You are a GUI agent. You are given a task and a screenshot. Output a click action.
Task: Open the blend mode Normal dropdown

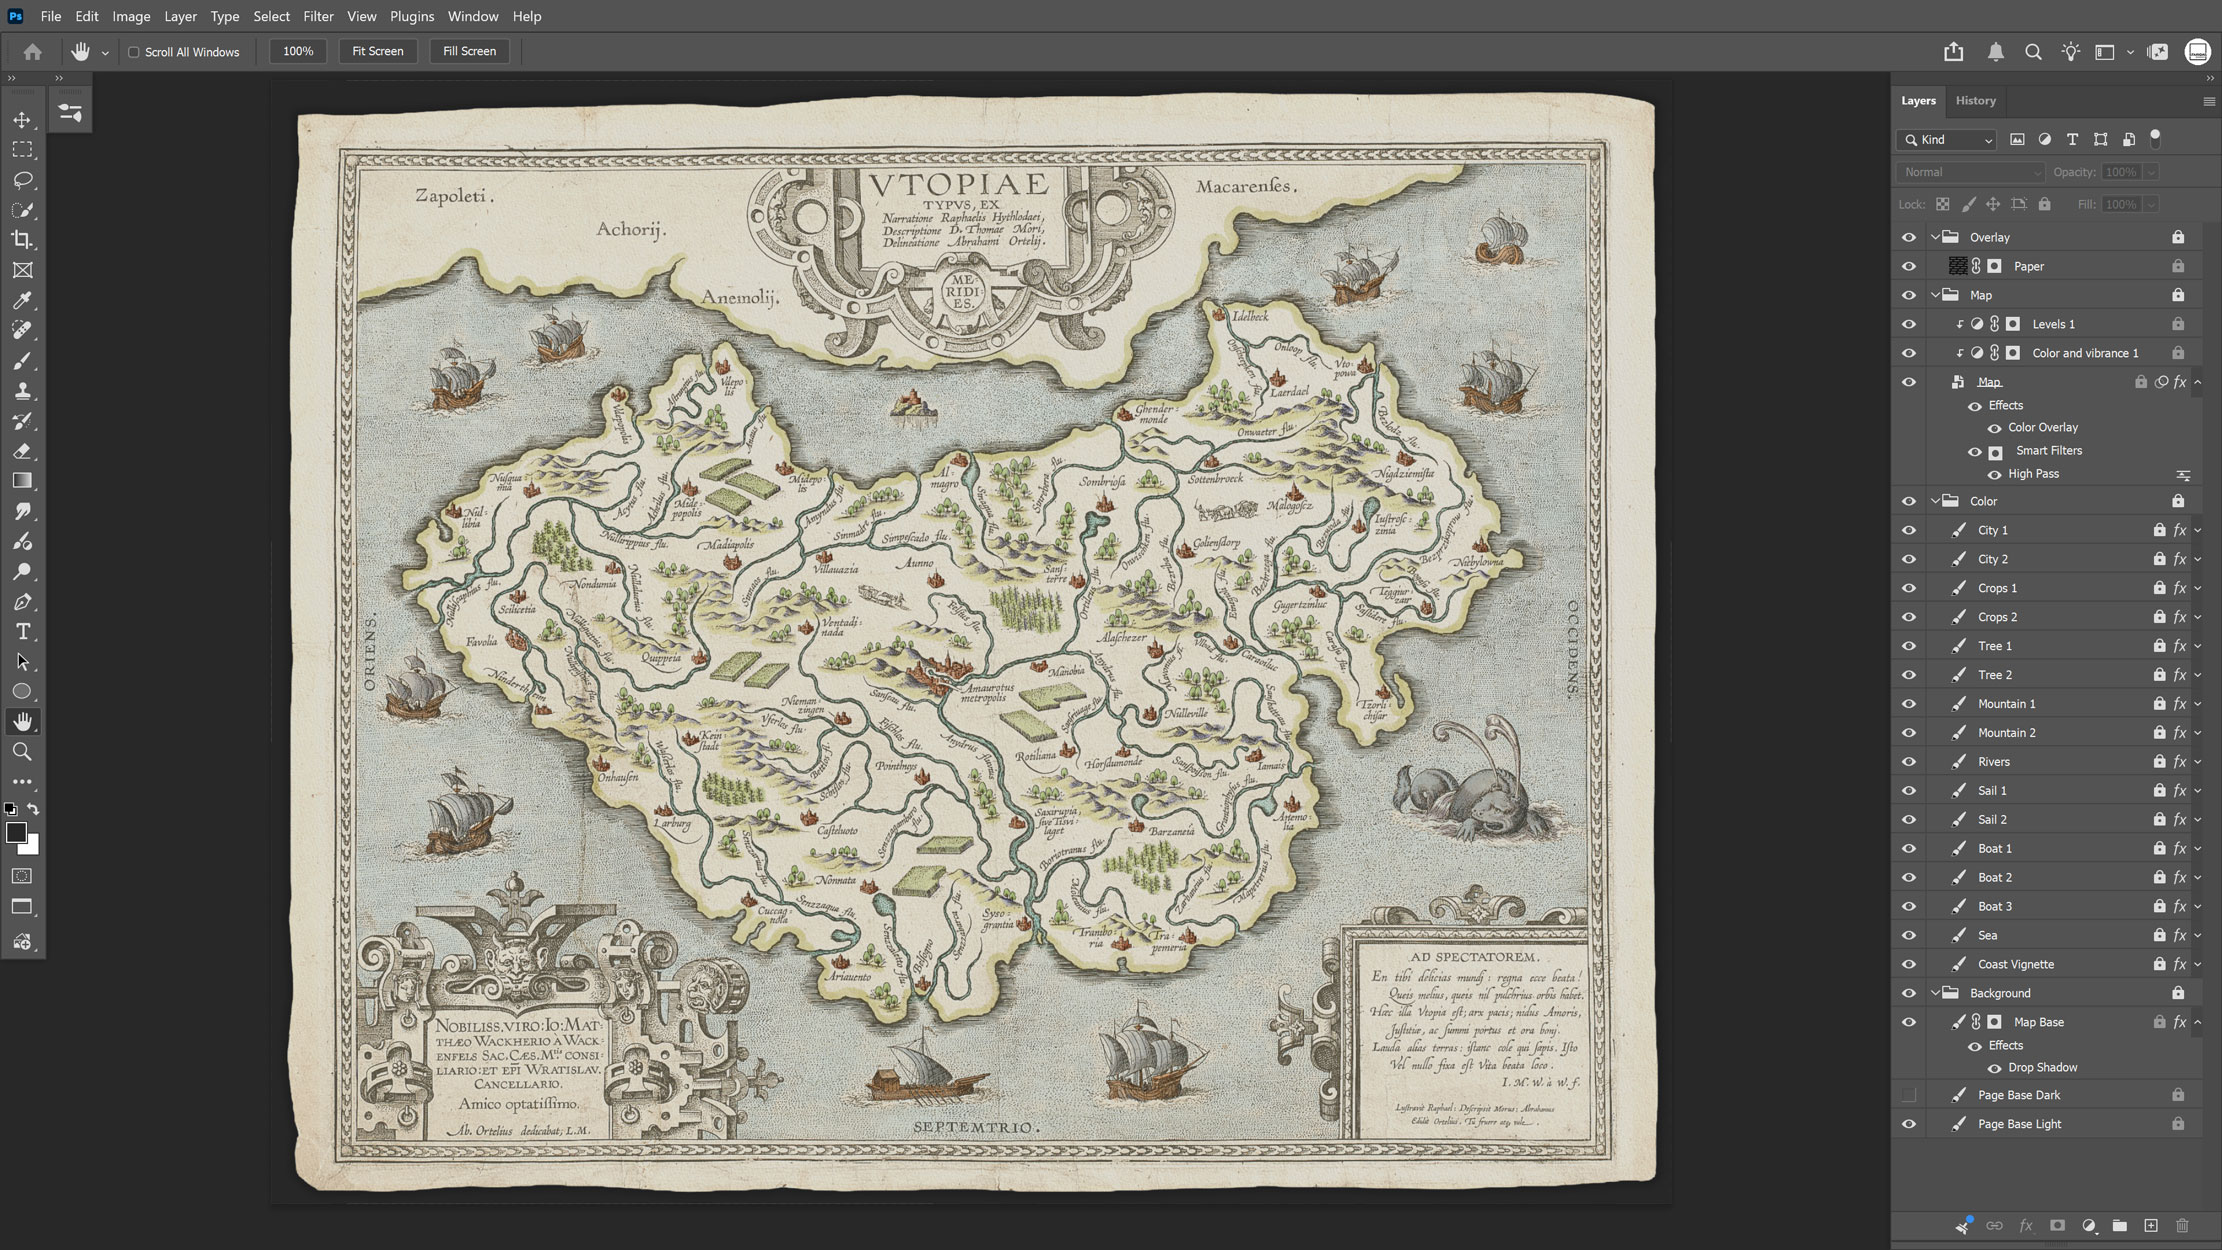tap(1970, 172)
